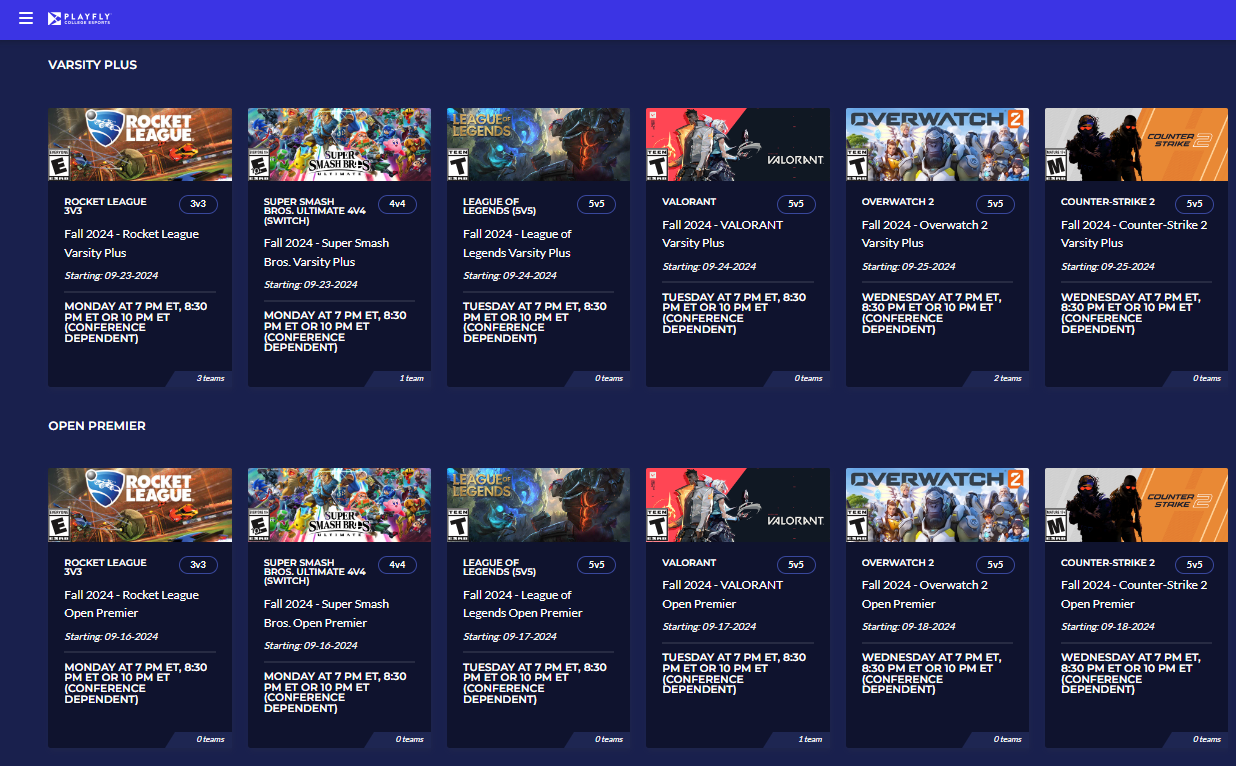This screenshot has width=1236, height=766.
Task: Click "0 teams" on Super Smash Open Premier
Action: (409, 739)
